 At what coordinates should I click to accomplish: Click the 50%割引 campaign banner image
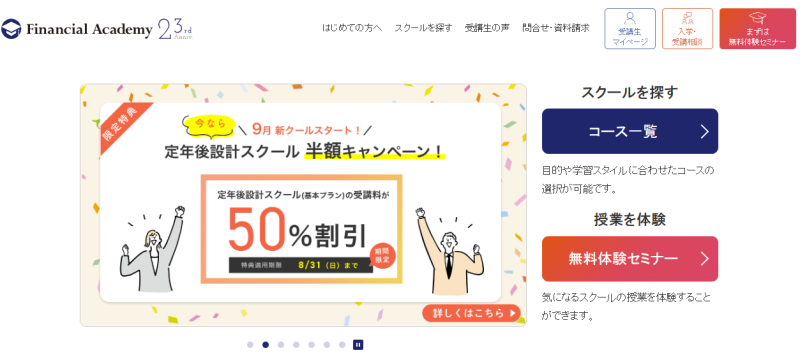[303, 205]
